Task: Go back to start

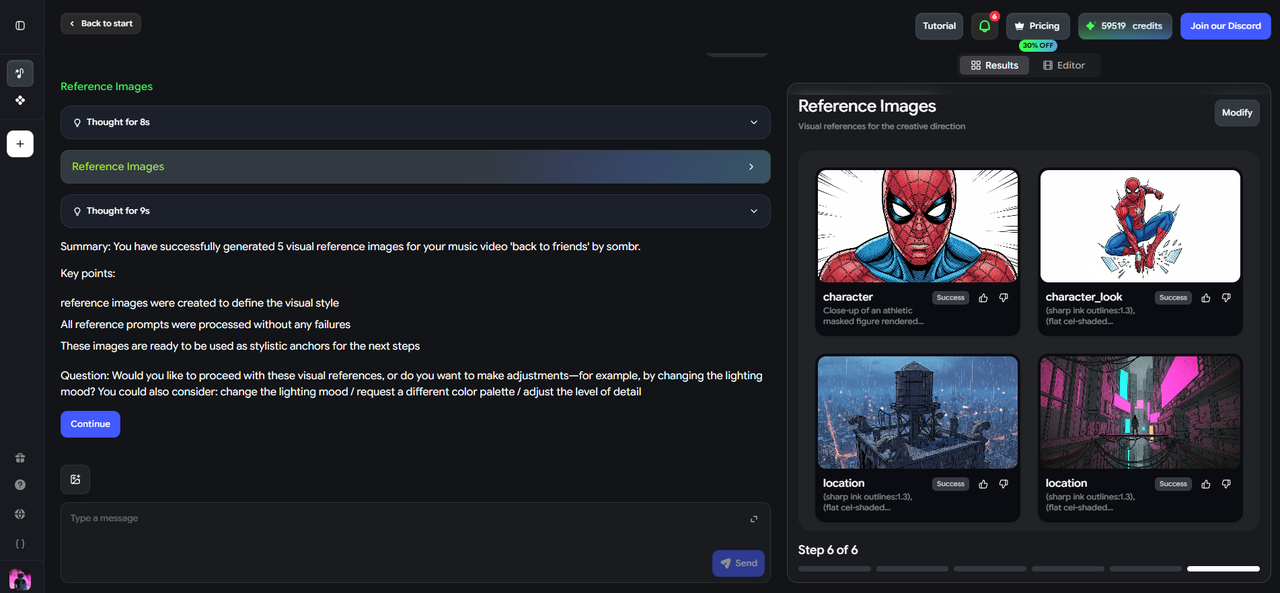Action: [x=101, y=23]
